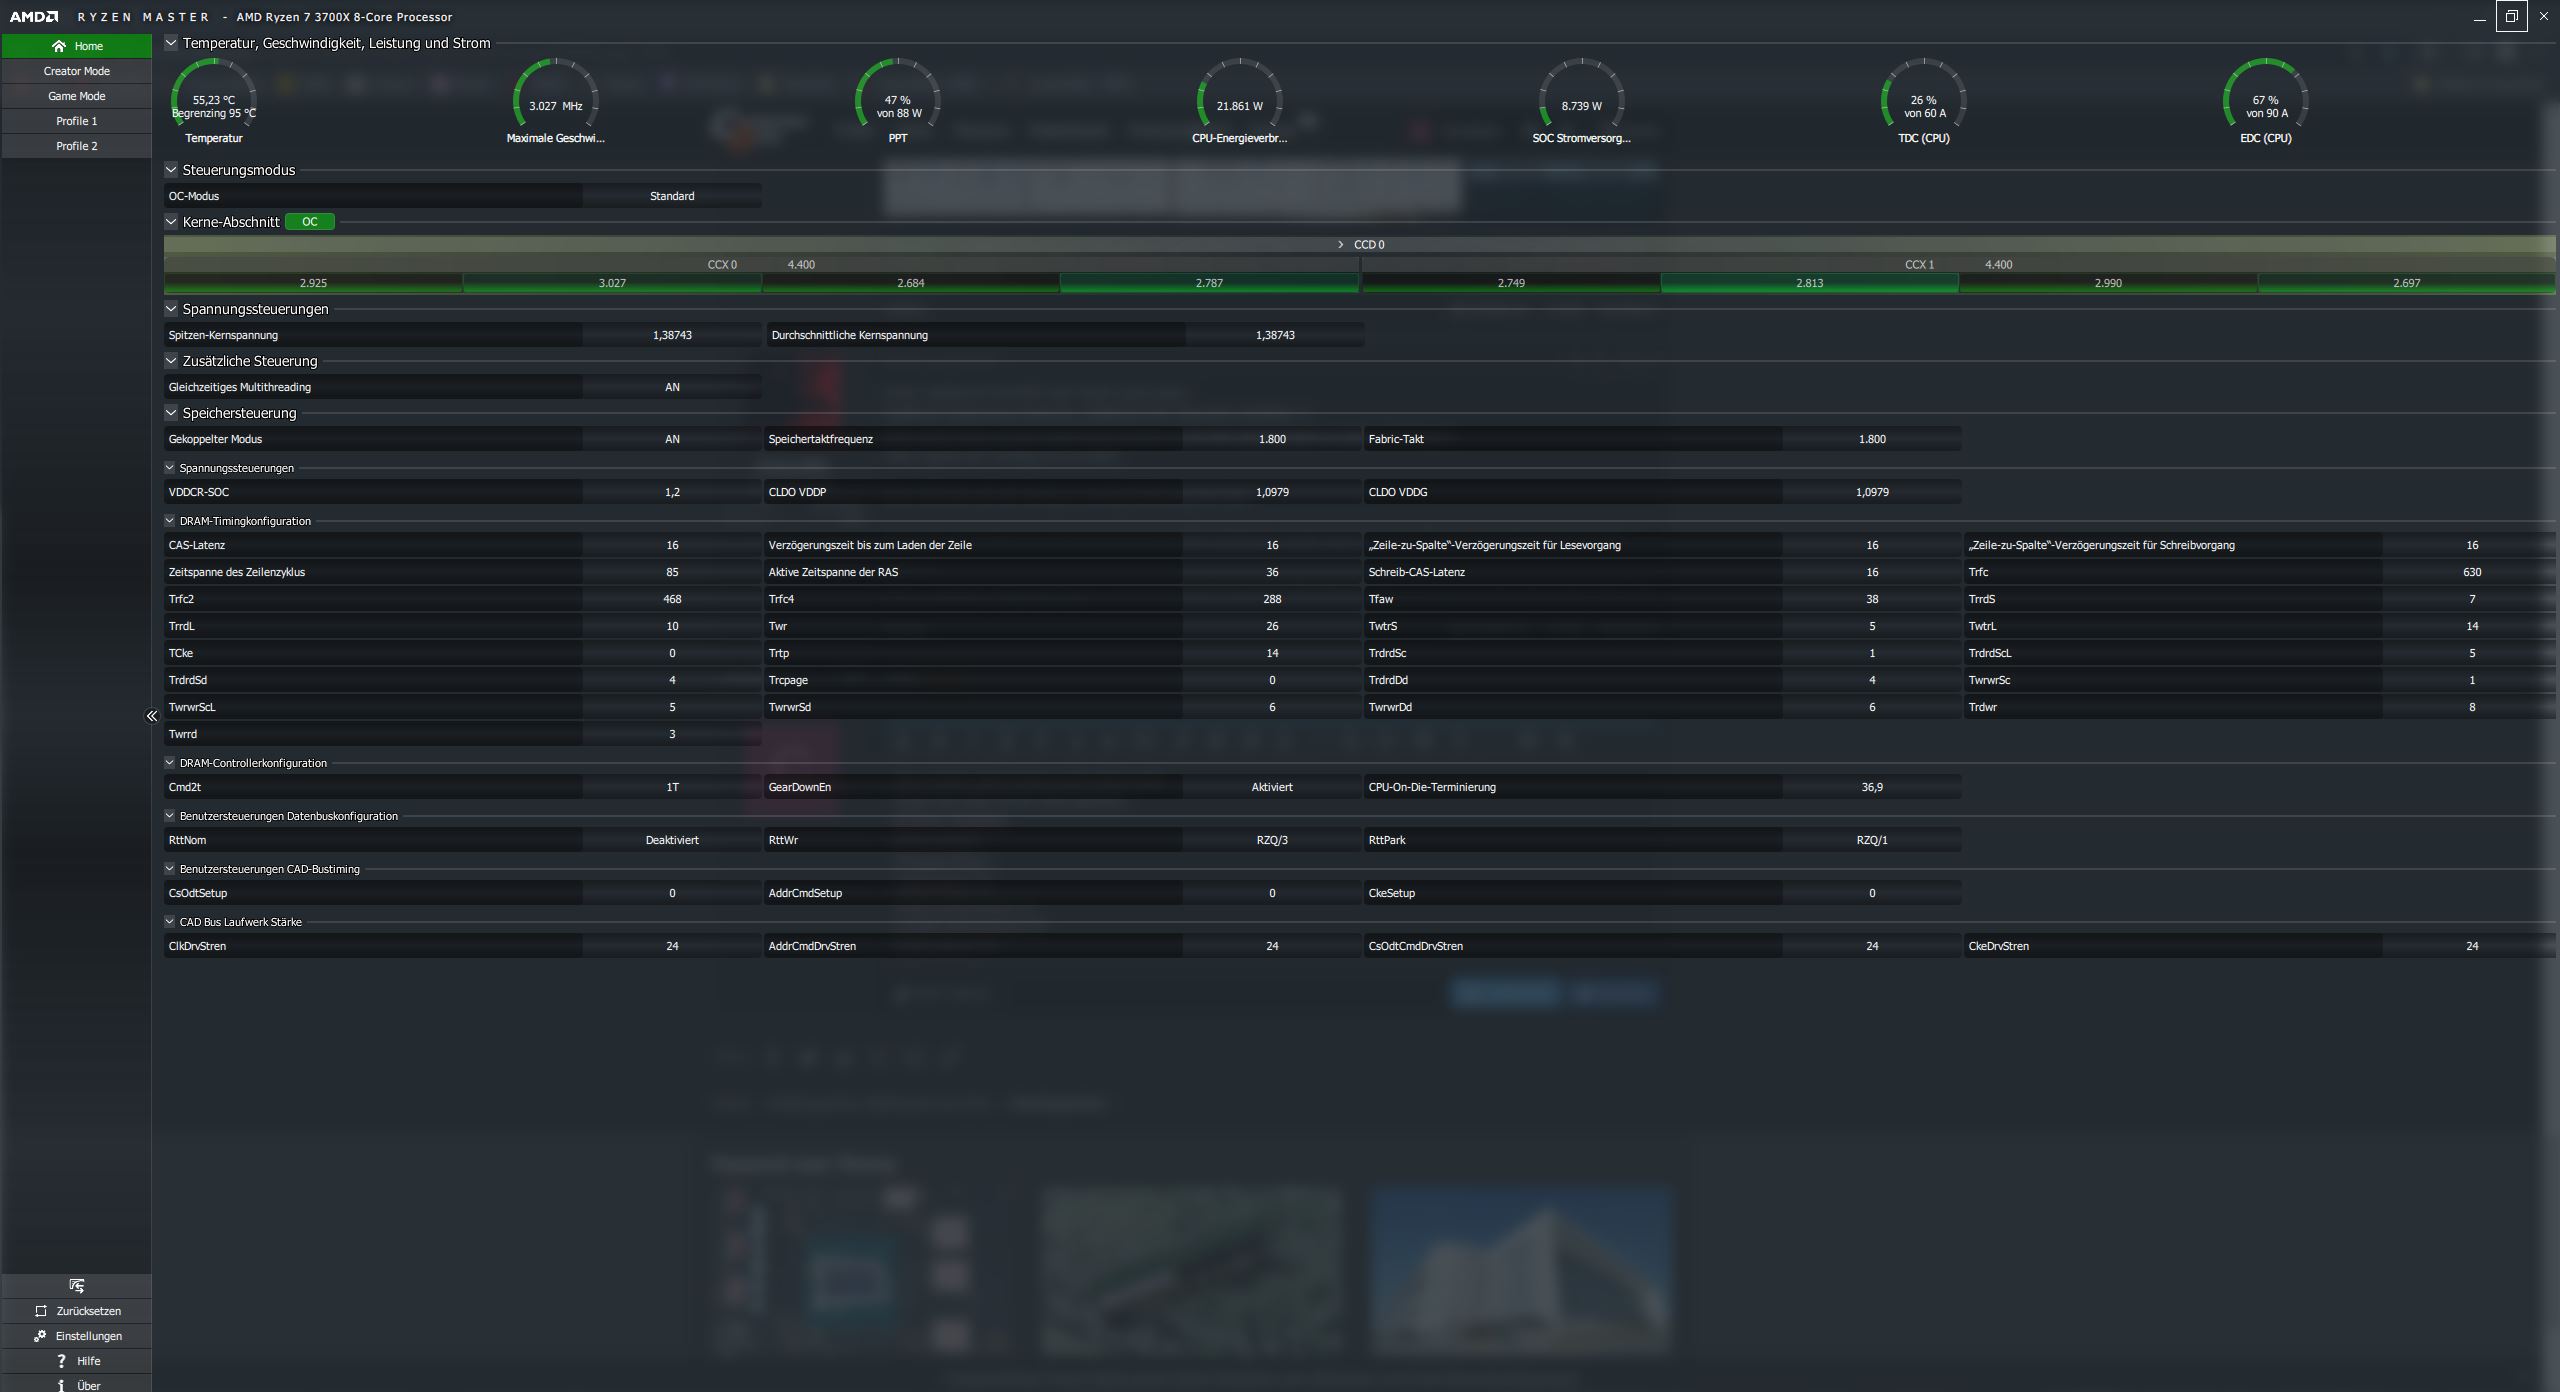Switch to Creator Mode profile
Image resolution: width=2560 pixels, height=1392 pixels.
[77, 71]
